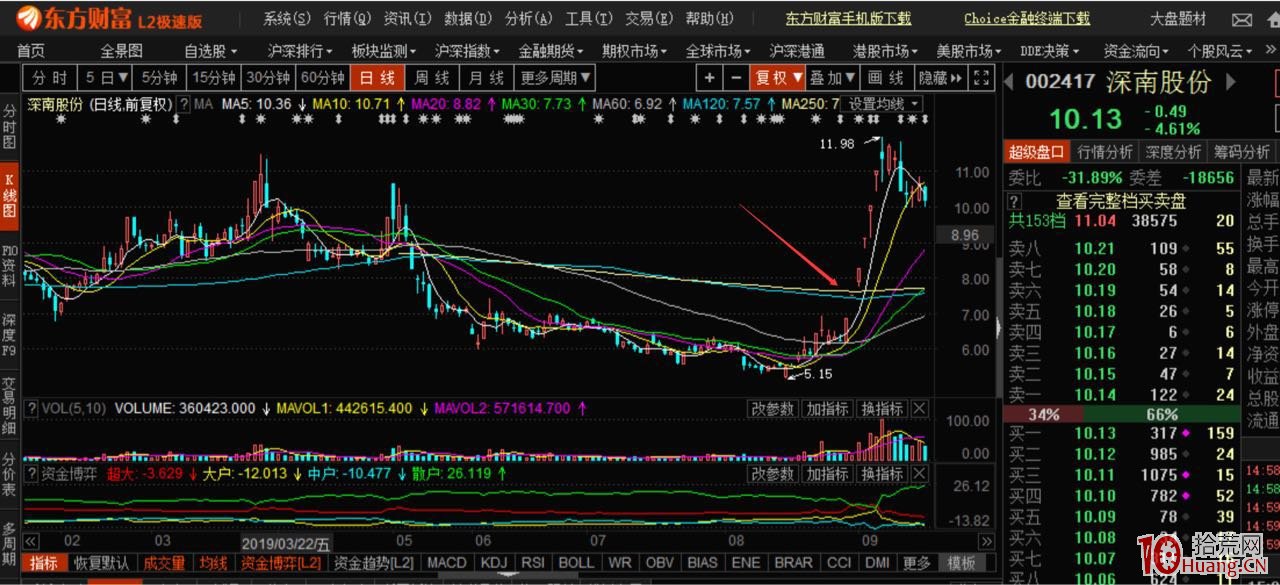This screenshot has width=1280, height=585.
Task: Select BOLL indicator tab
Action: [576, 563]
